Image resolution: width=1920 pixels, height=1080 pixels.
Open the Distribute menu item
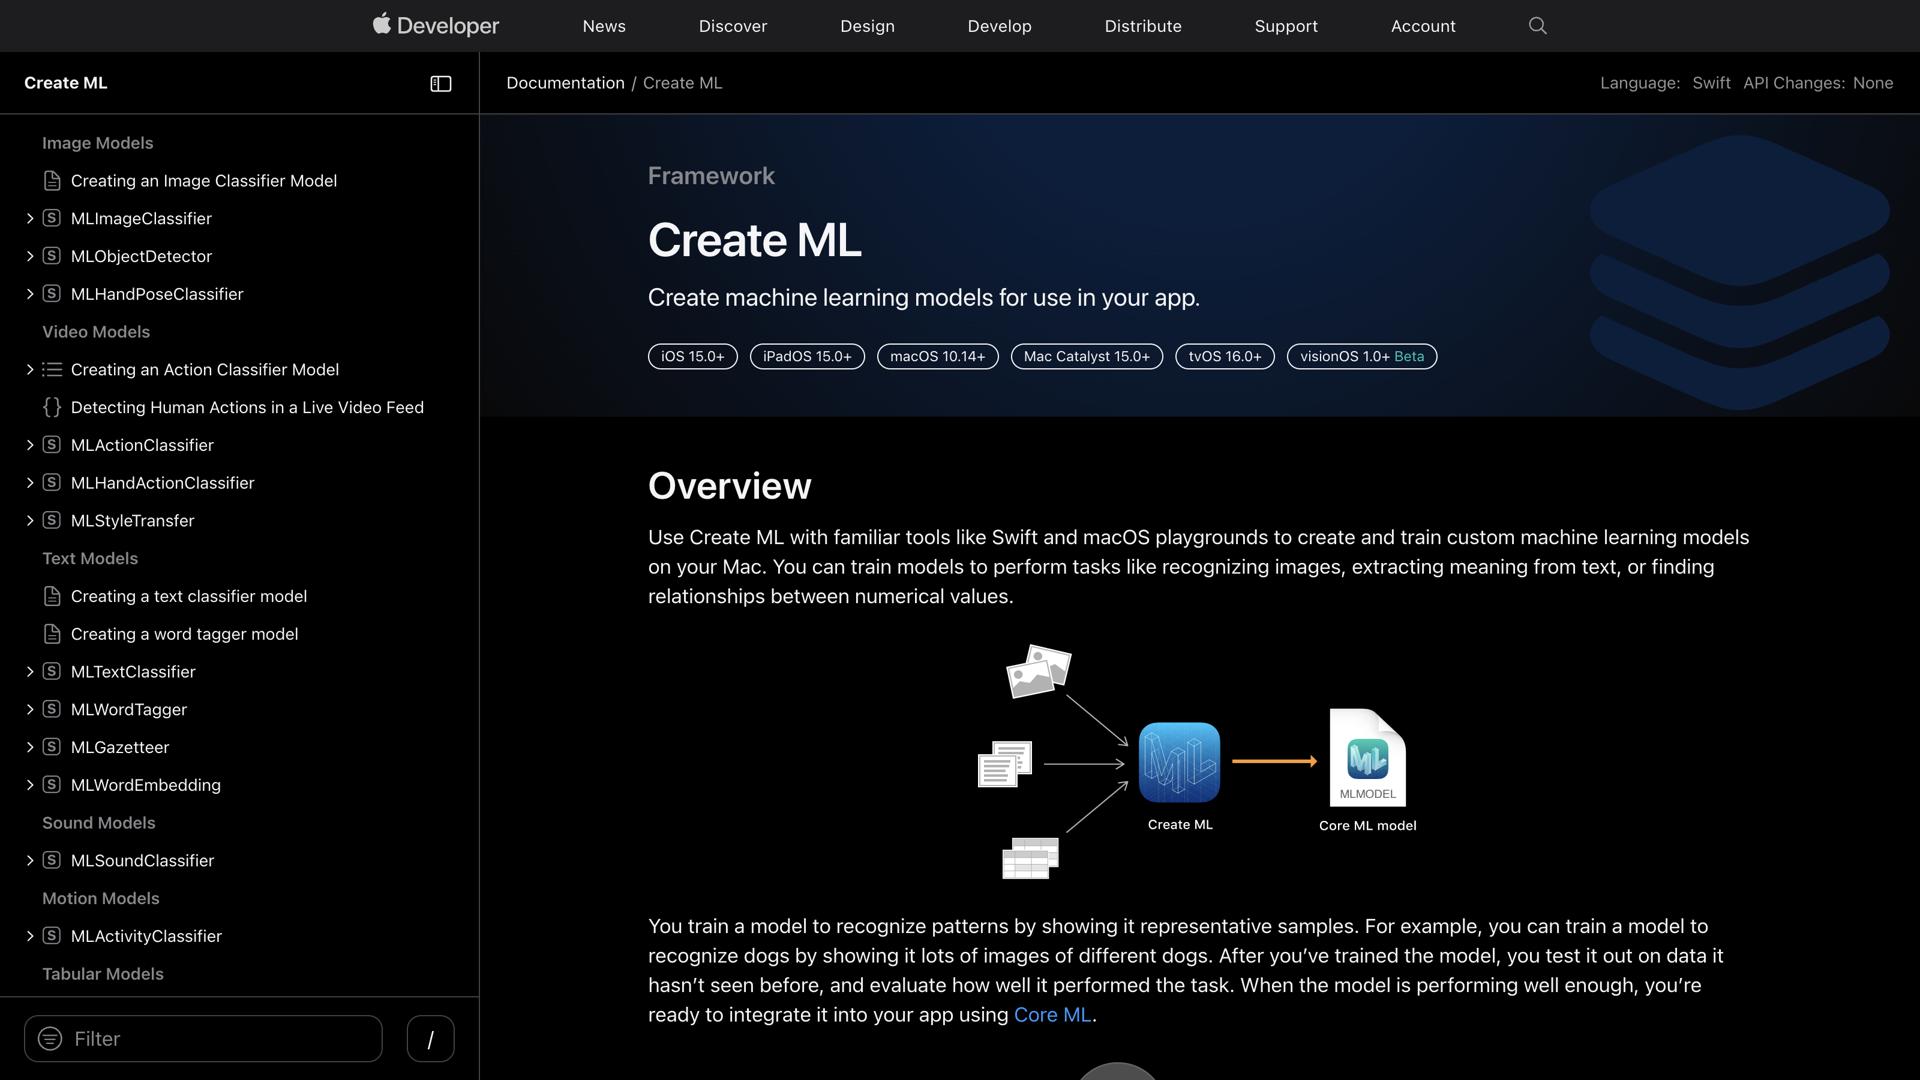point(1142,26)
